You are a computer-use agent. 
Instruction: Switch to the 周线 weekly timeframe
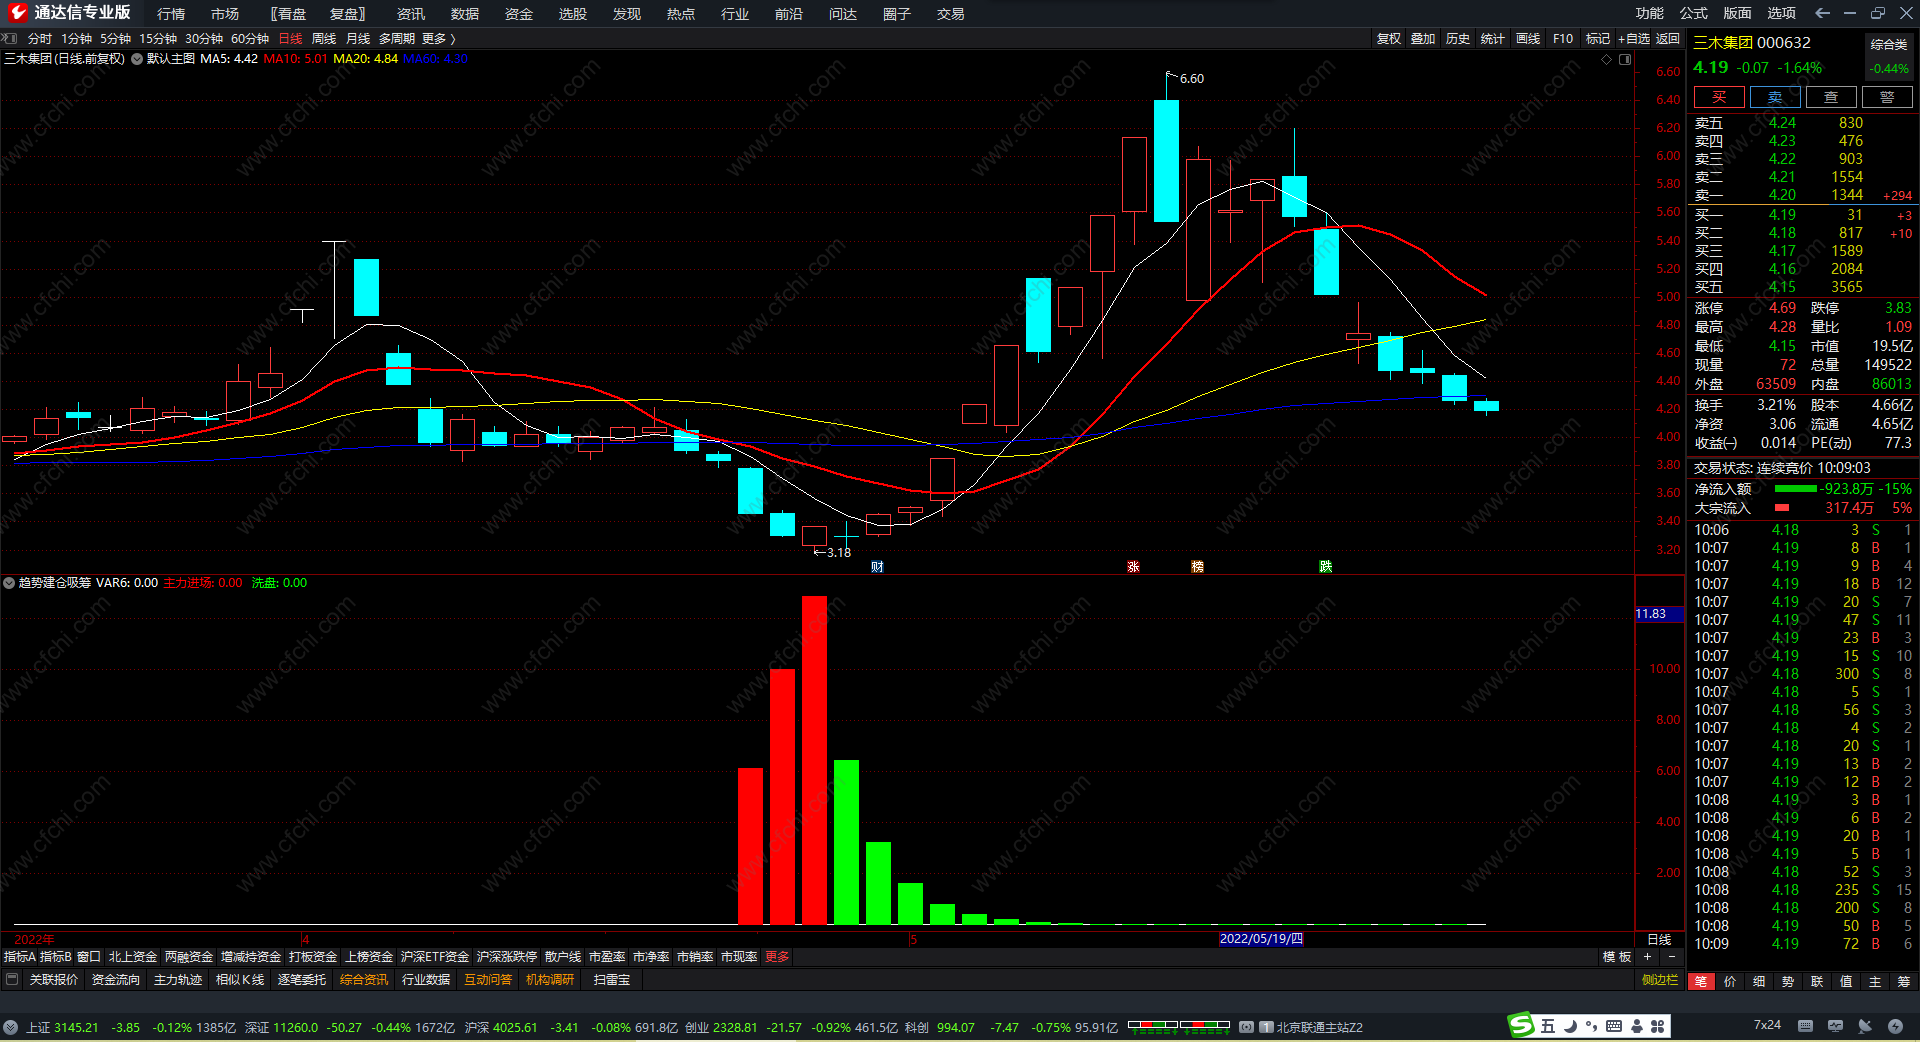coord(324,38)
